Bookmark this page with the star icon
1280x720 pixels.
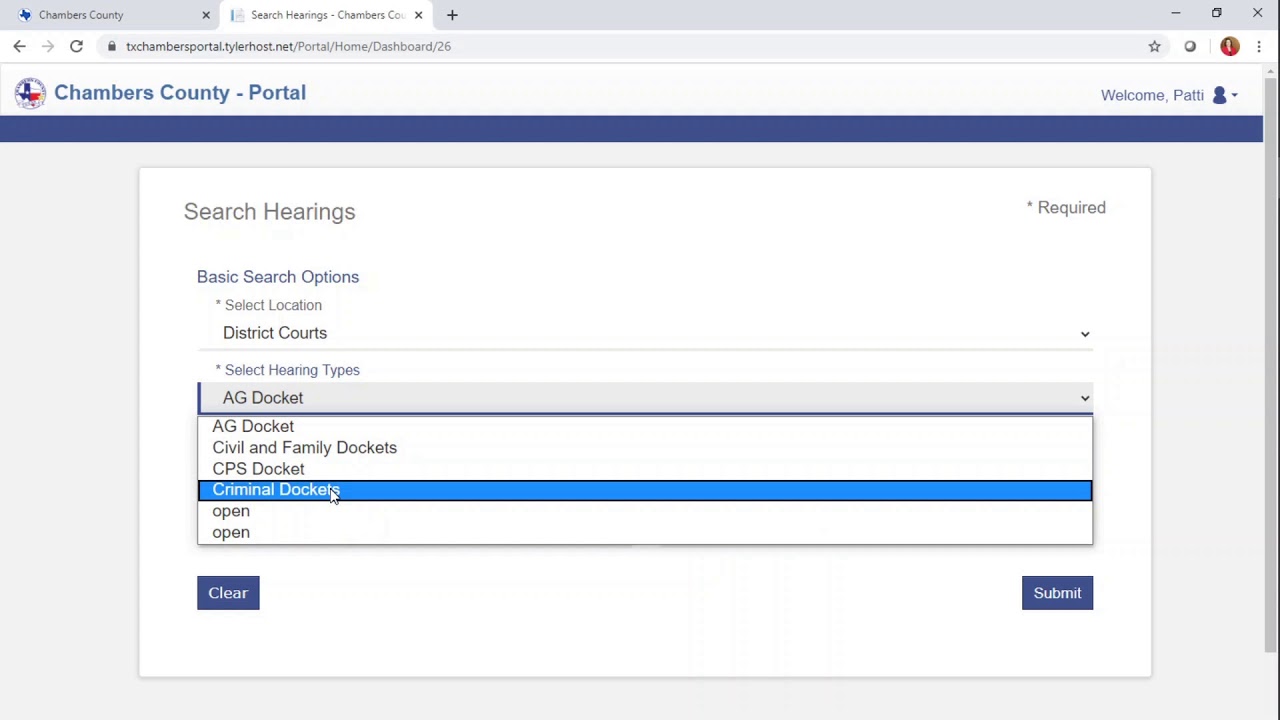pos(1154,46)
